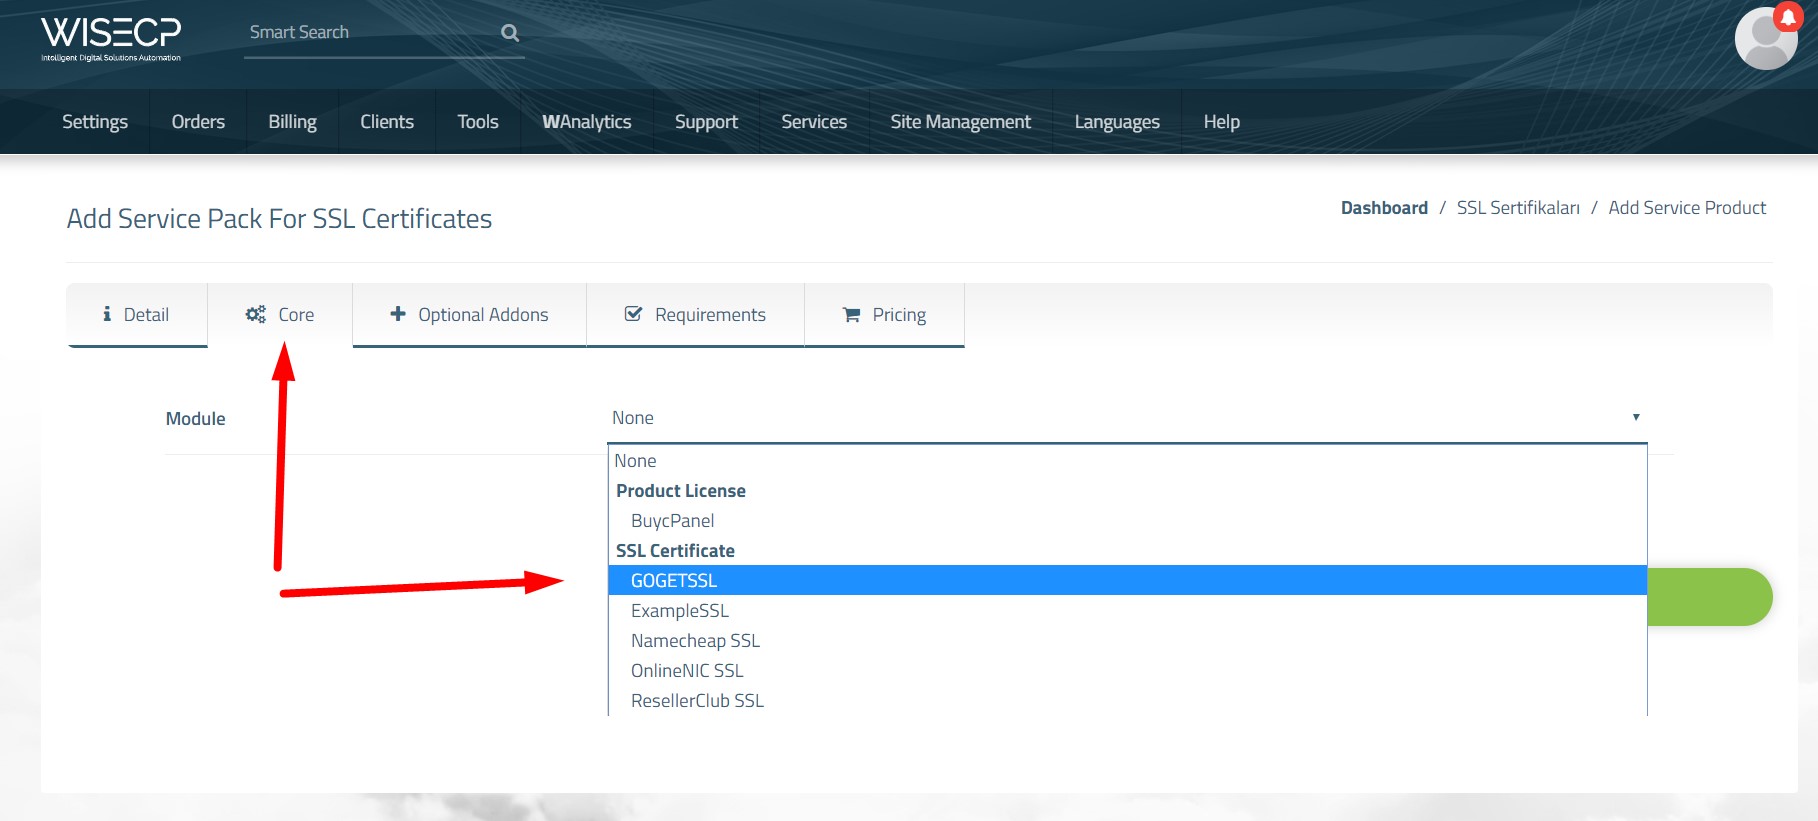Choose OnlineNIC SSL module option
The image size is (1818, 821).
click(1127, 671)
